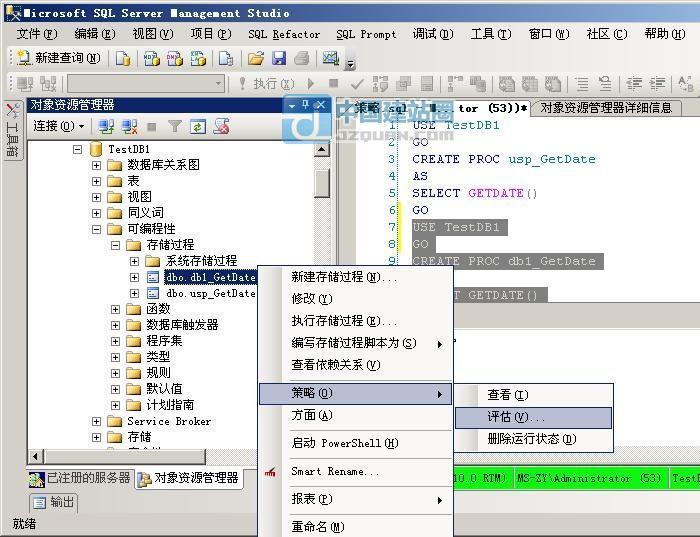Choose 执行存储过程 in the context menu
The height and width of the screenshot is (537, 700).
355,321
